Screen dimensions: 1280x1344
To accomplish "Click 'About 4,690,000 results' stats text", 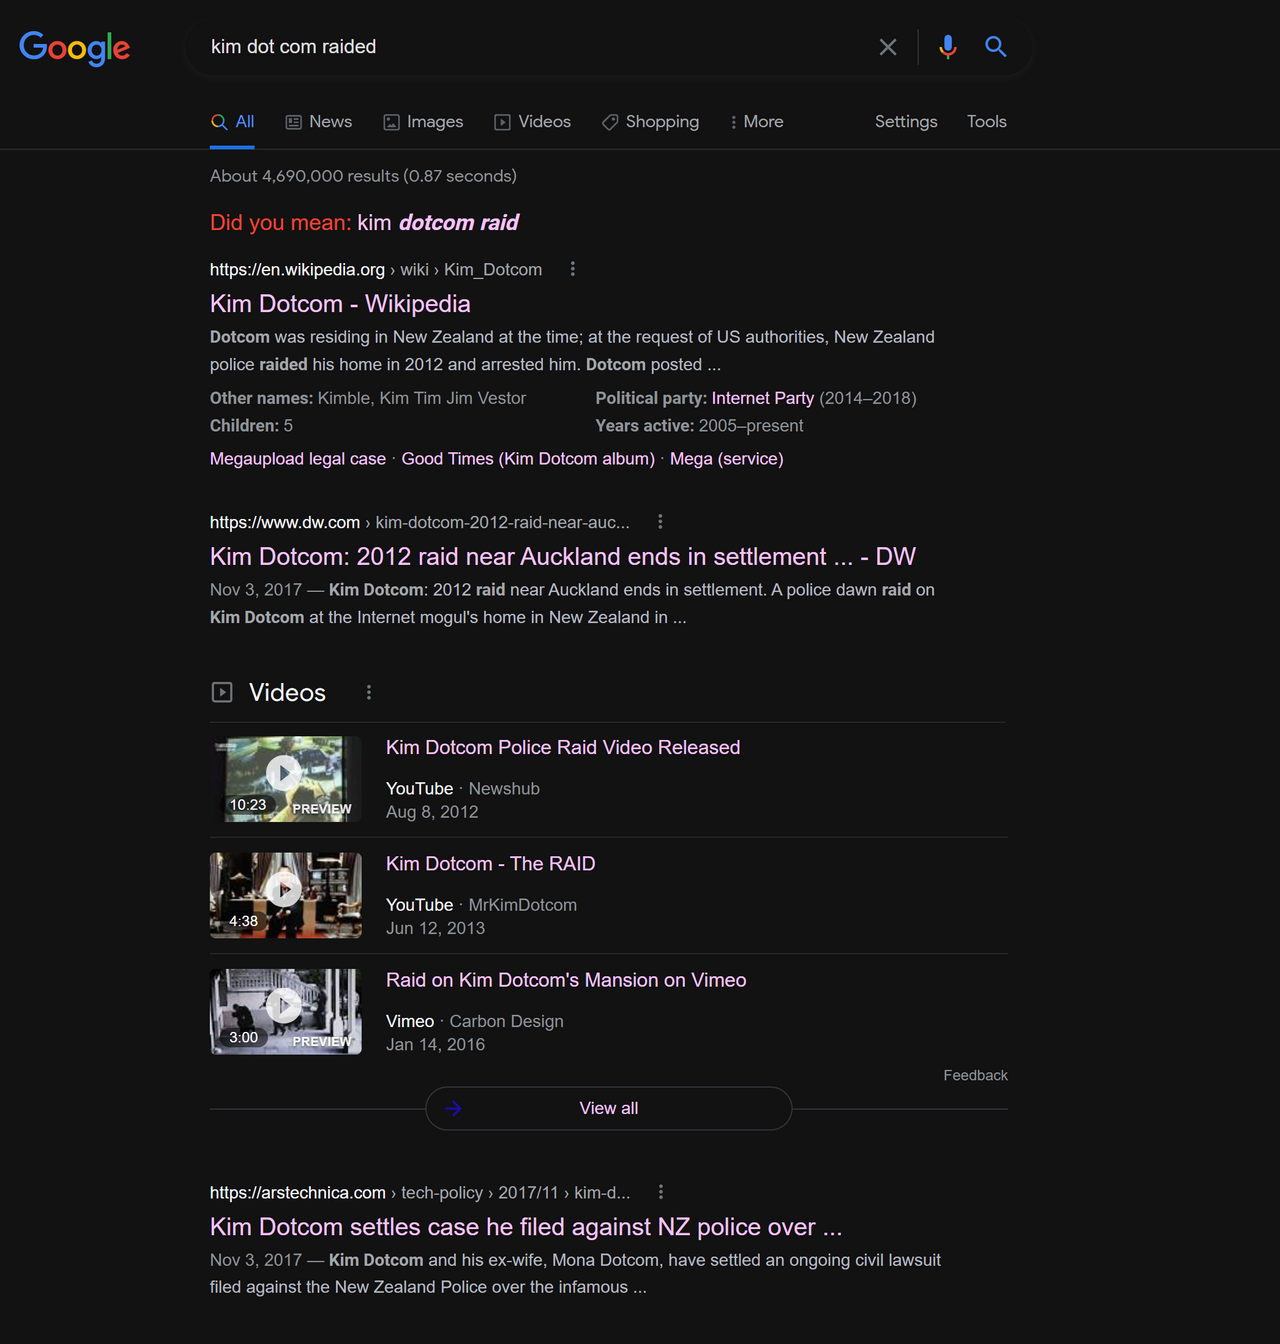I will click(x=363, y=176).
